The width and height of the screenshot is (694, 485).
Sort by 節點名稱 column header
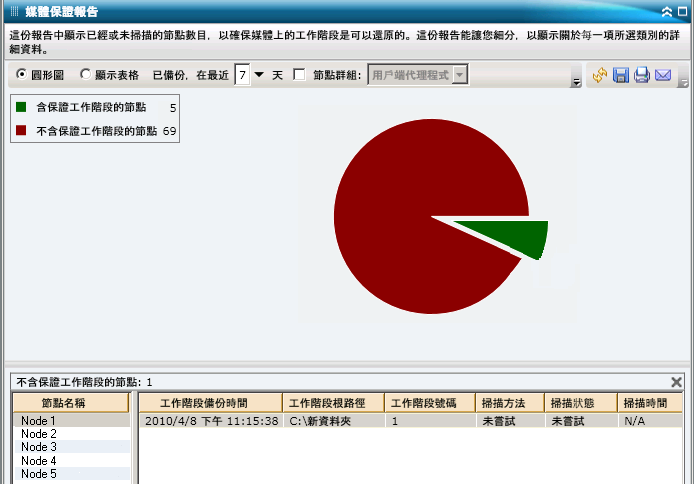(x=71, y=403)
